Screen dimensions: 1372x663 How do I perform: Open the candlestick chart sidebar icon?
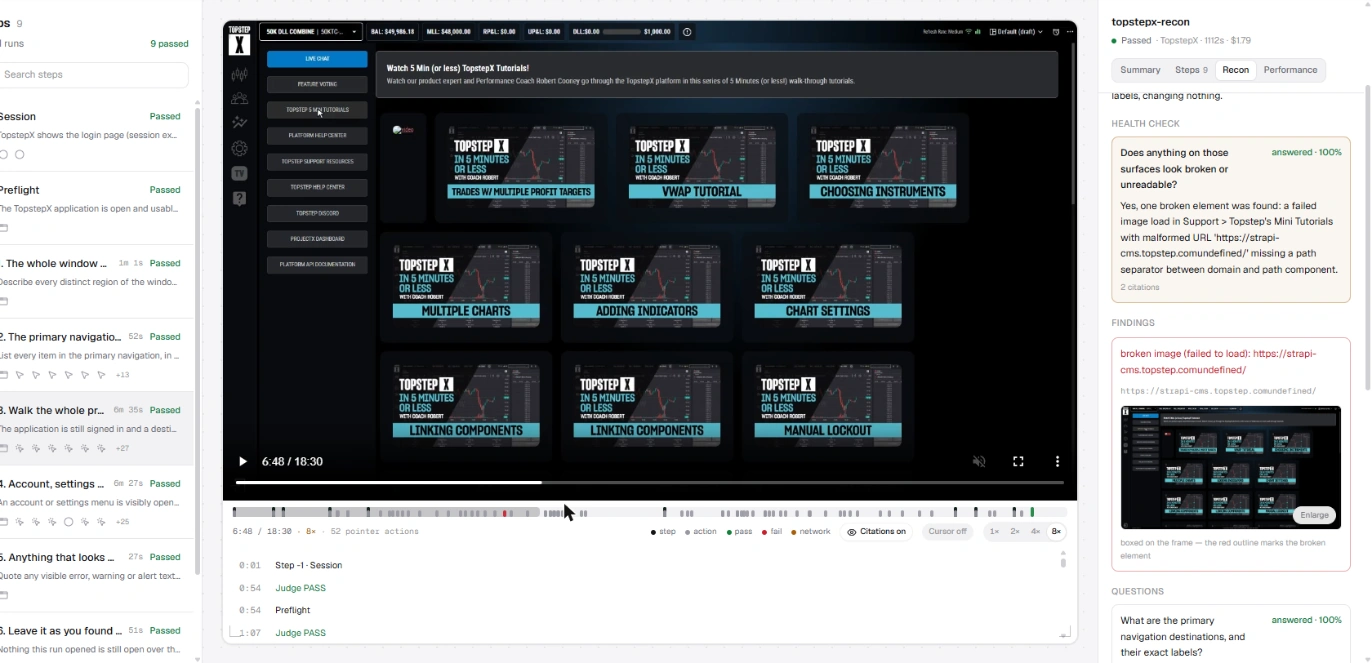[x=239, y=74]
